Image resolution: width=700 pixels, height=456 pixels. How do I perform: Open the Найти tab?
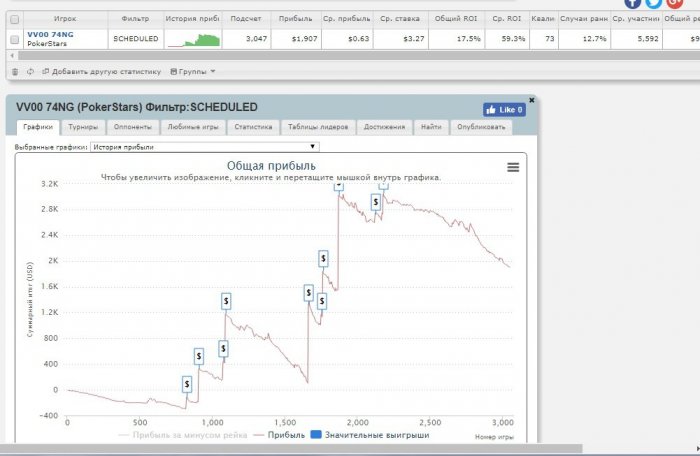click(x=431, y=127)
